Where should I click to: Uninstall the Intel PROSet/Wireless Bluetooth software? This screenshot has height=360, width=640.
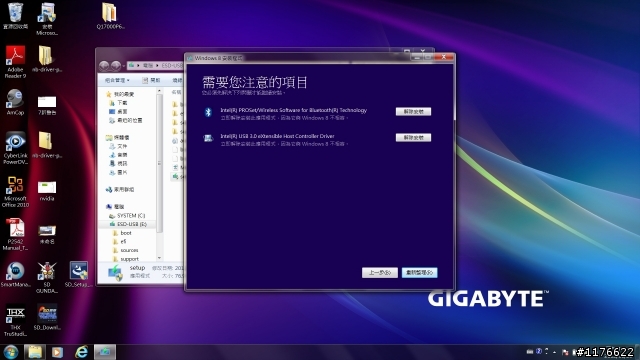[413, 111]
